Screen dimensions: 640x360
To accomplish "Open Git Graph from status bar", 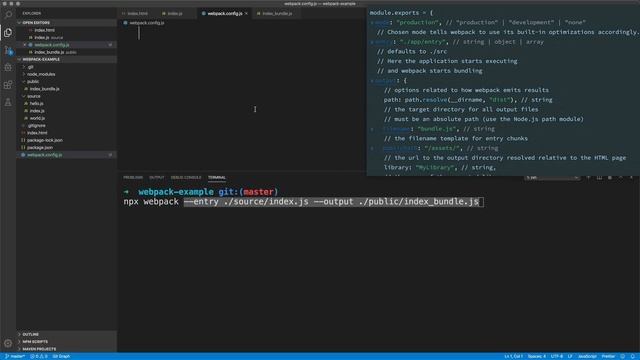I will [61, 356].
